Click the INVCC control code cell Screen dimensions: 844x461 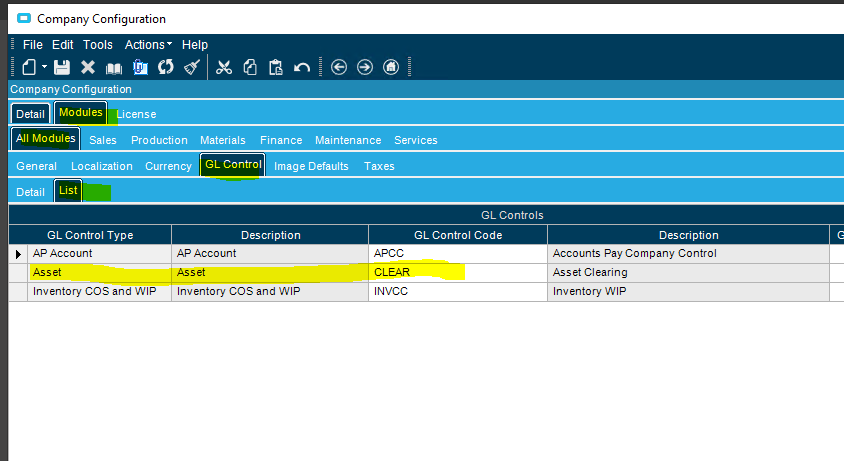point(458,291)
